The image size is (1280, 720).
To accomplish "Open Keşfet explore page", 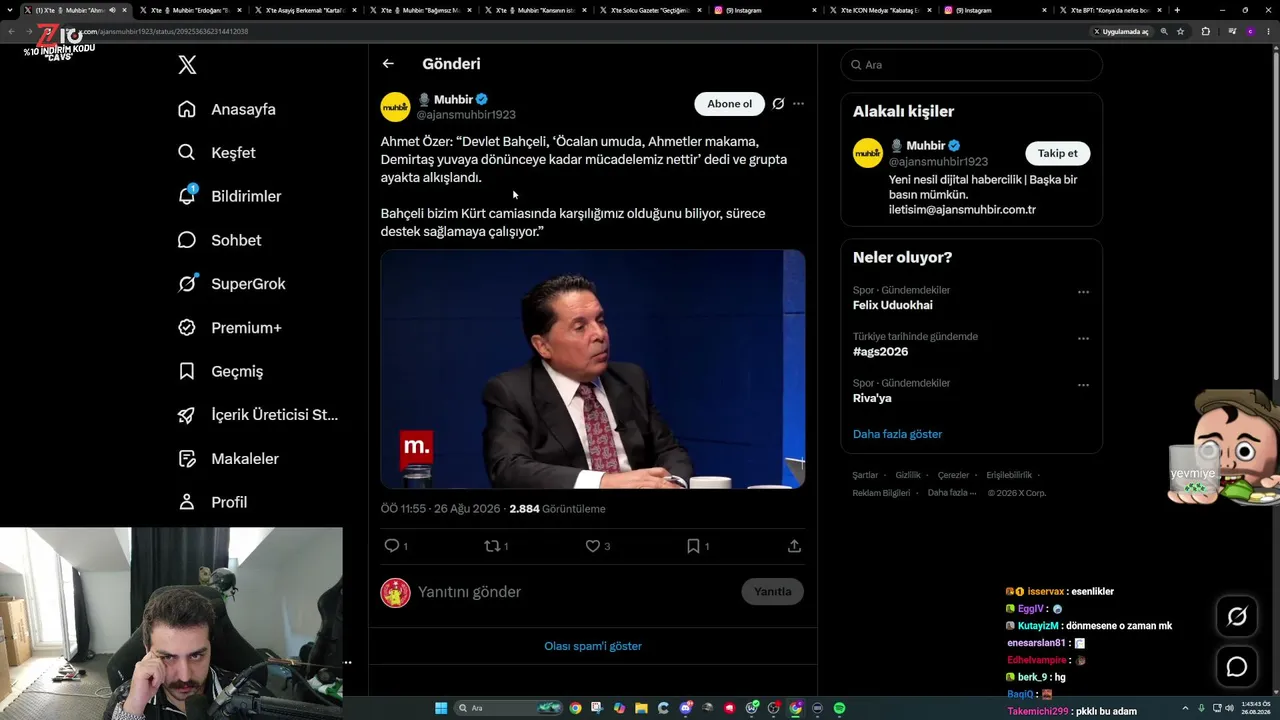I will tap(217, 153).
